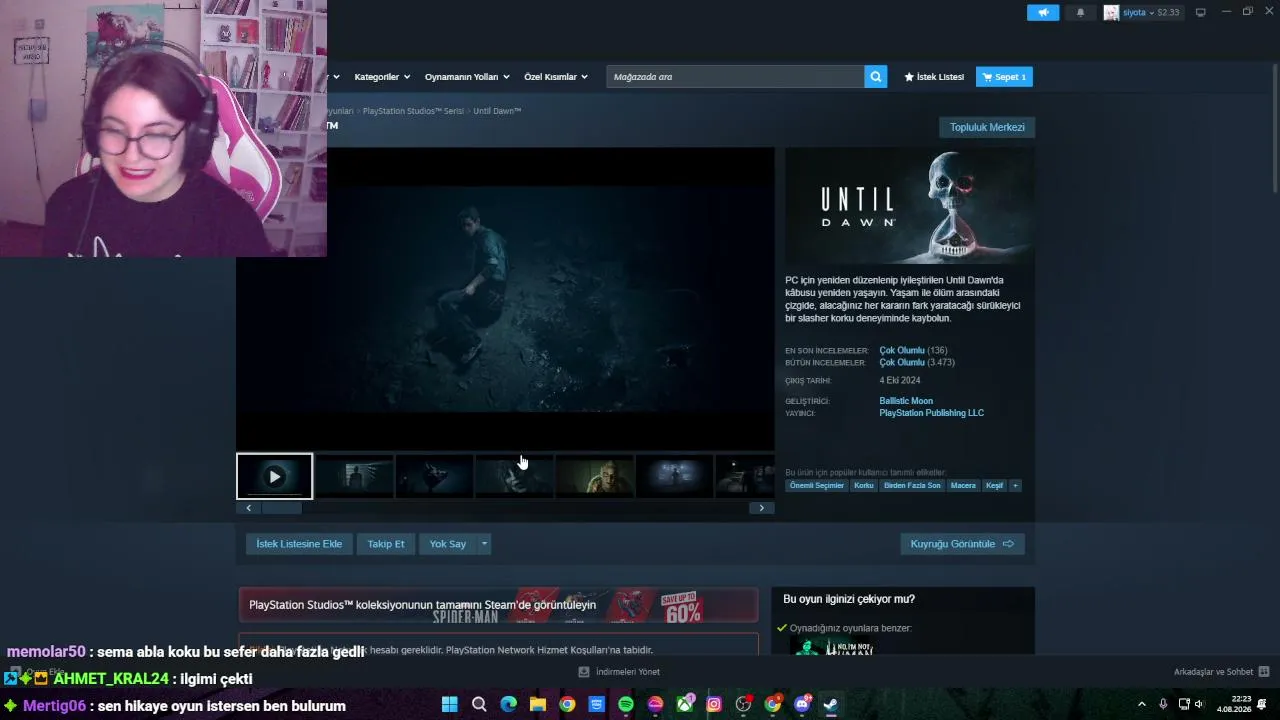Open PlayStation Publishing LLC publisher link
The width and height of the screenshot is (1280, 720).
pyautogui.click(x=932, y=413)
